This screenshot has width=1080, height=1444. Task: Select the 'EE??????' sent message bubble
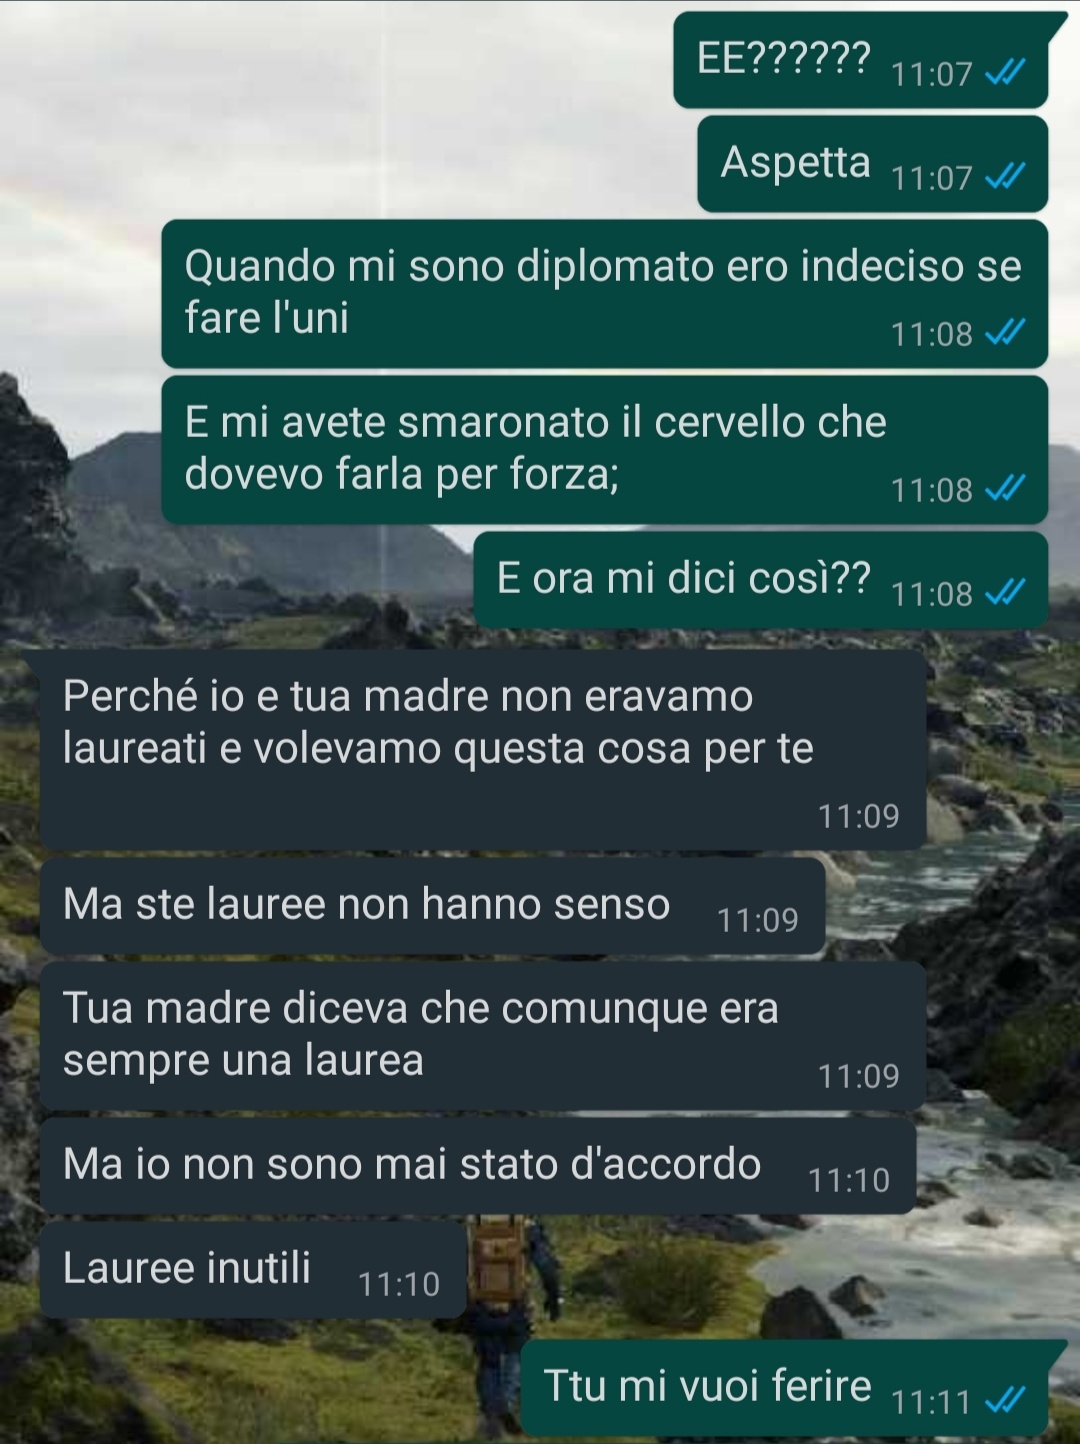pyautogui.click(x=861, y=60)
